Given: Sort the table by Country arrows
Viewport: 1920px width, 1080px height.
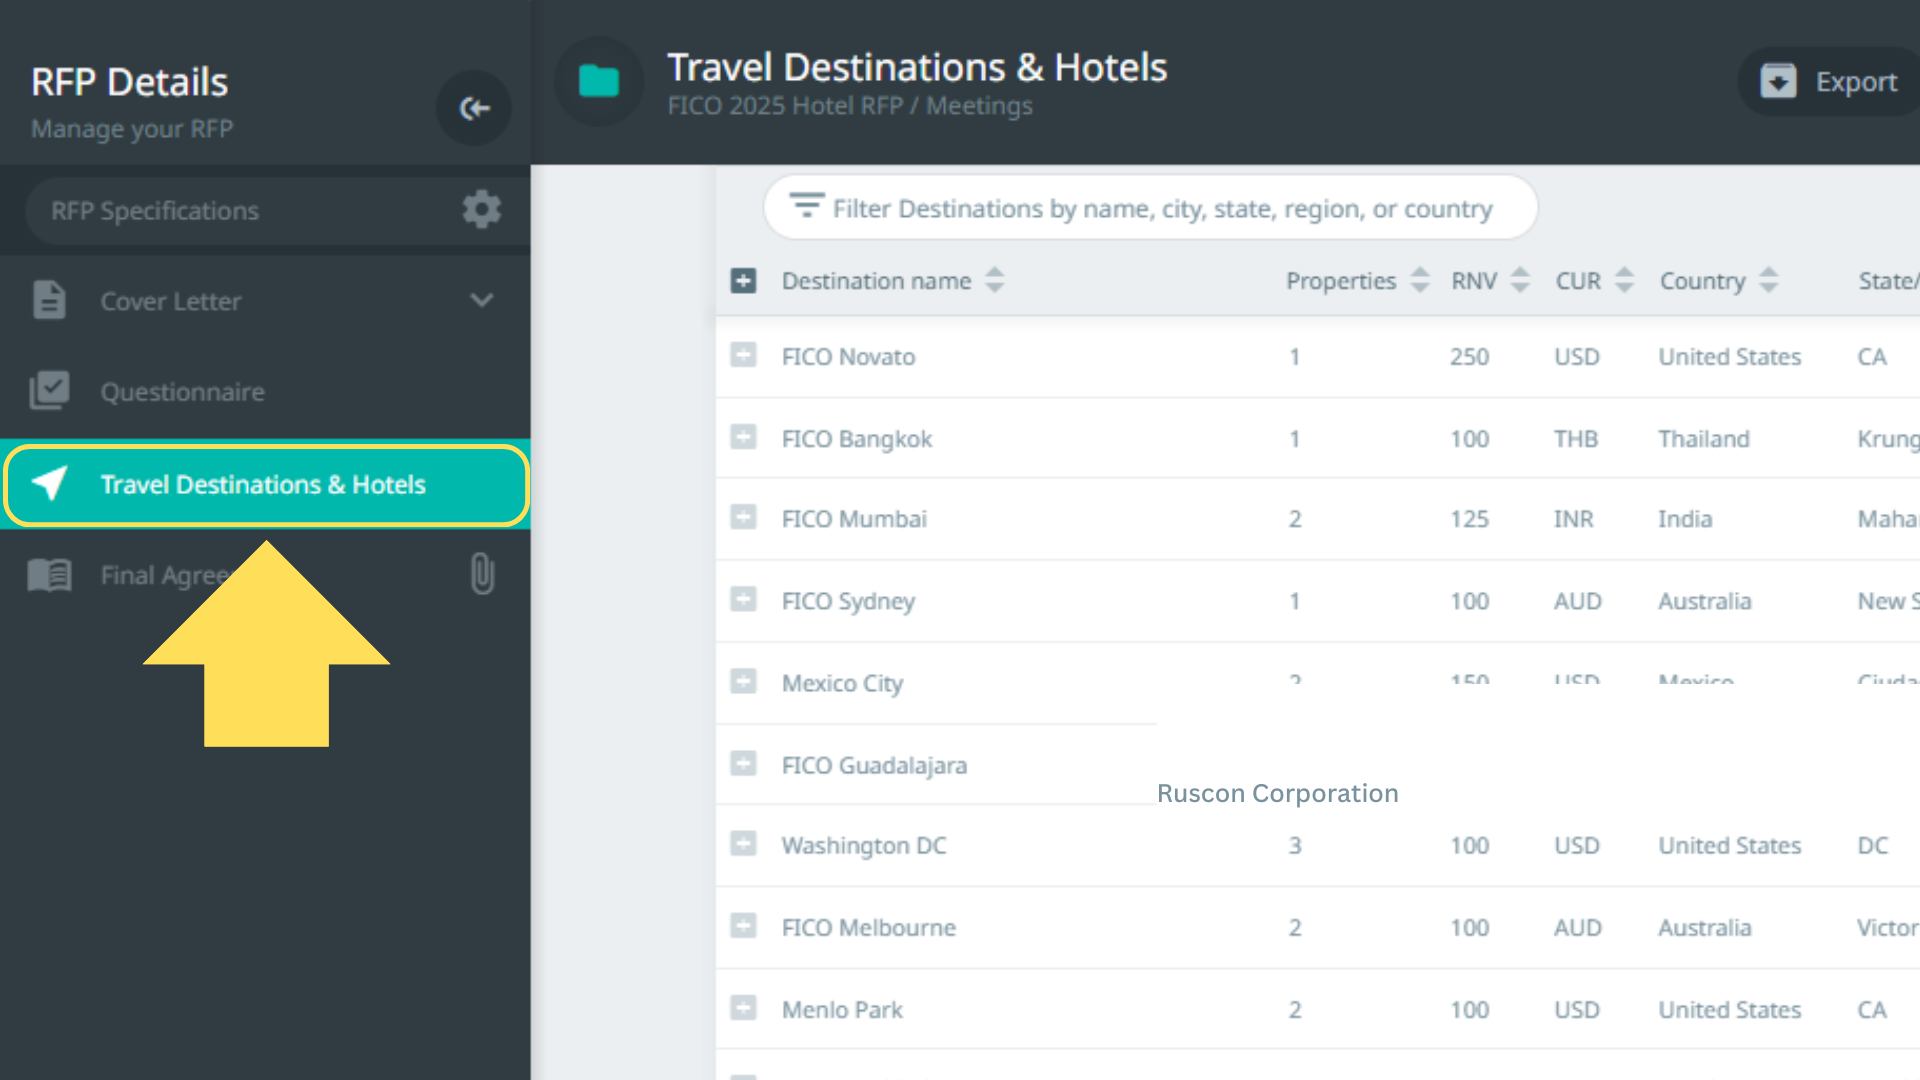Looking at the screenshot, I should [x=1768, y=280].
